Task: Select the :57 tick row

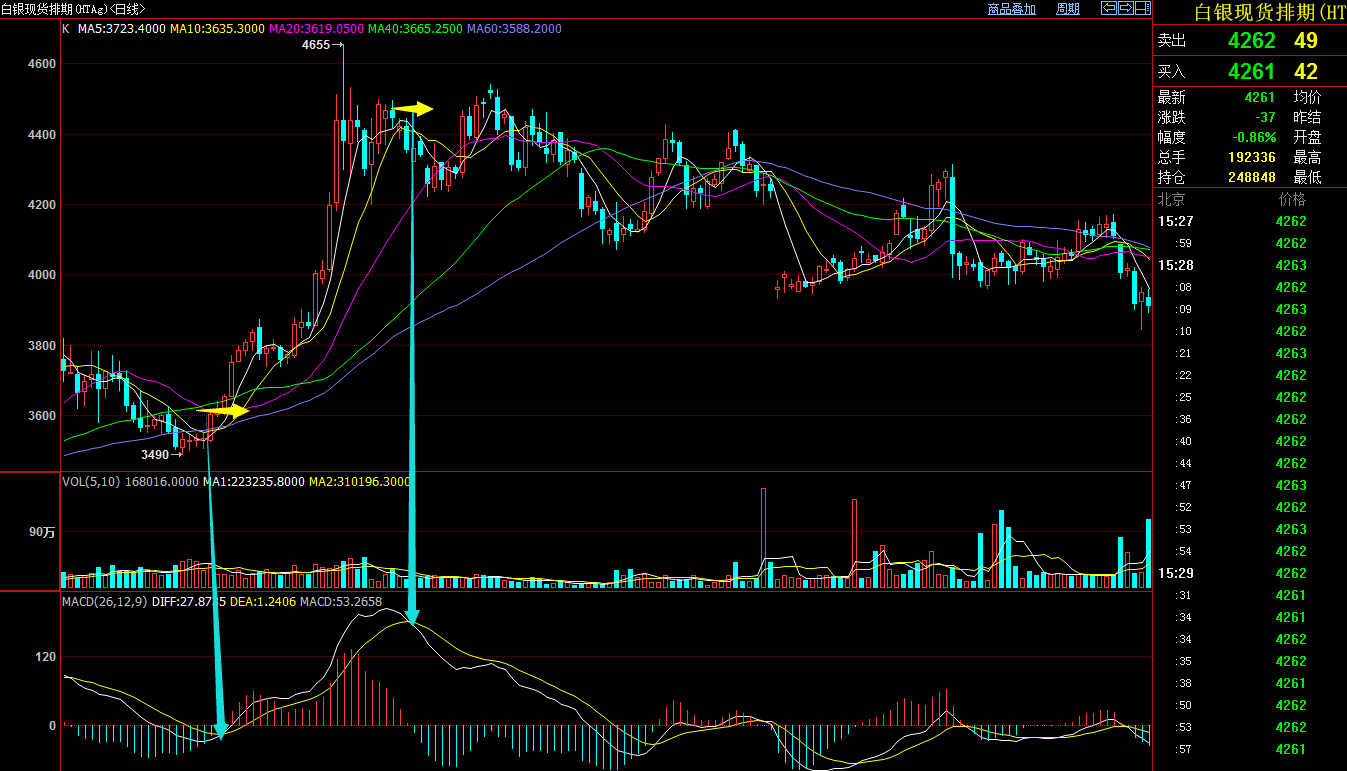Action: [x=1250, y=749]
